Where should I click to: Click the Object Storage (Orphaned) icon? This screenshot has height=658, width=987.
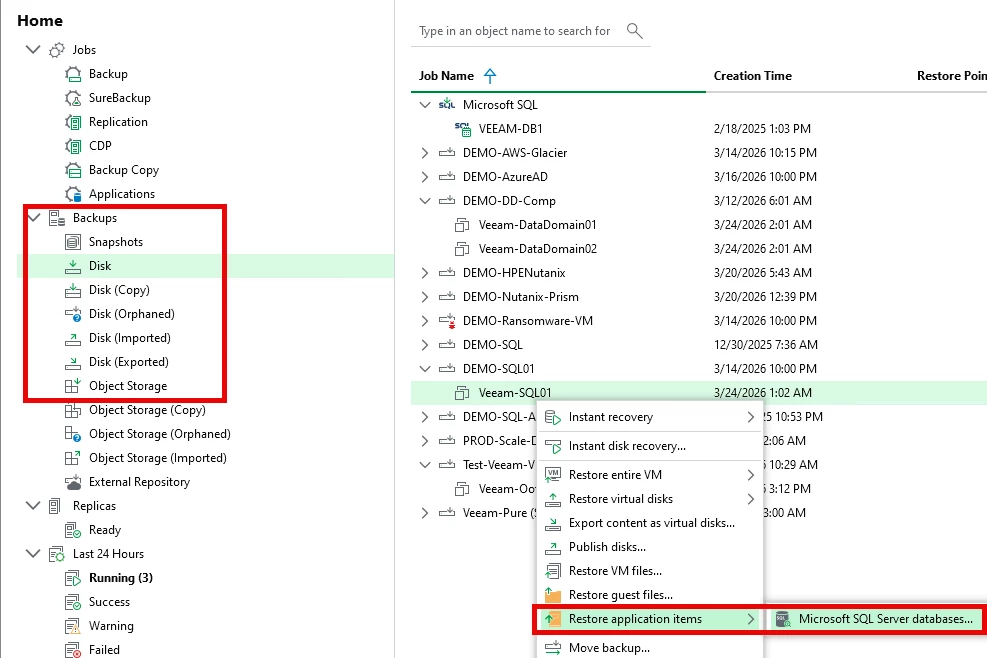click(x=73, y=434)
